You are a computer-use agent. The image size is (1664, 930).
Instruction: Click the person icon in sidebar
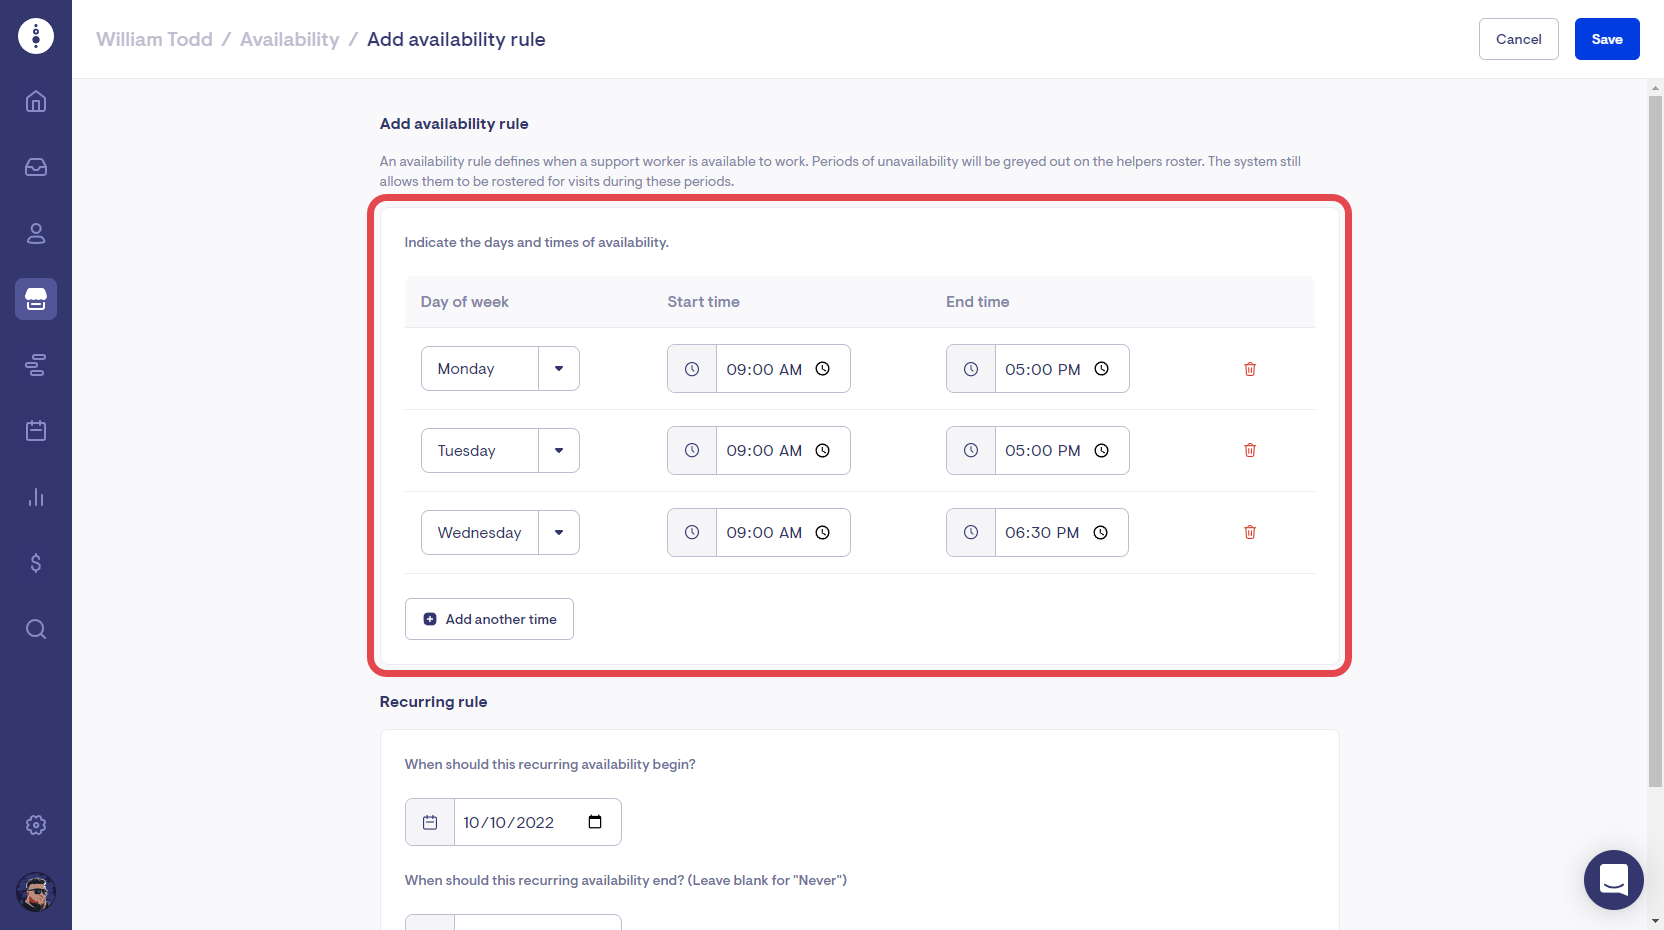(36, 233)
